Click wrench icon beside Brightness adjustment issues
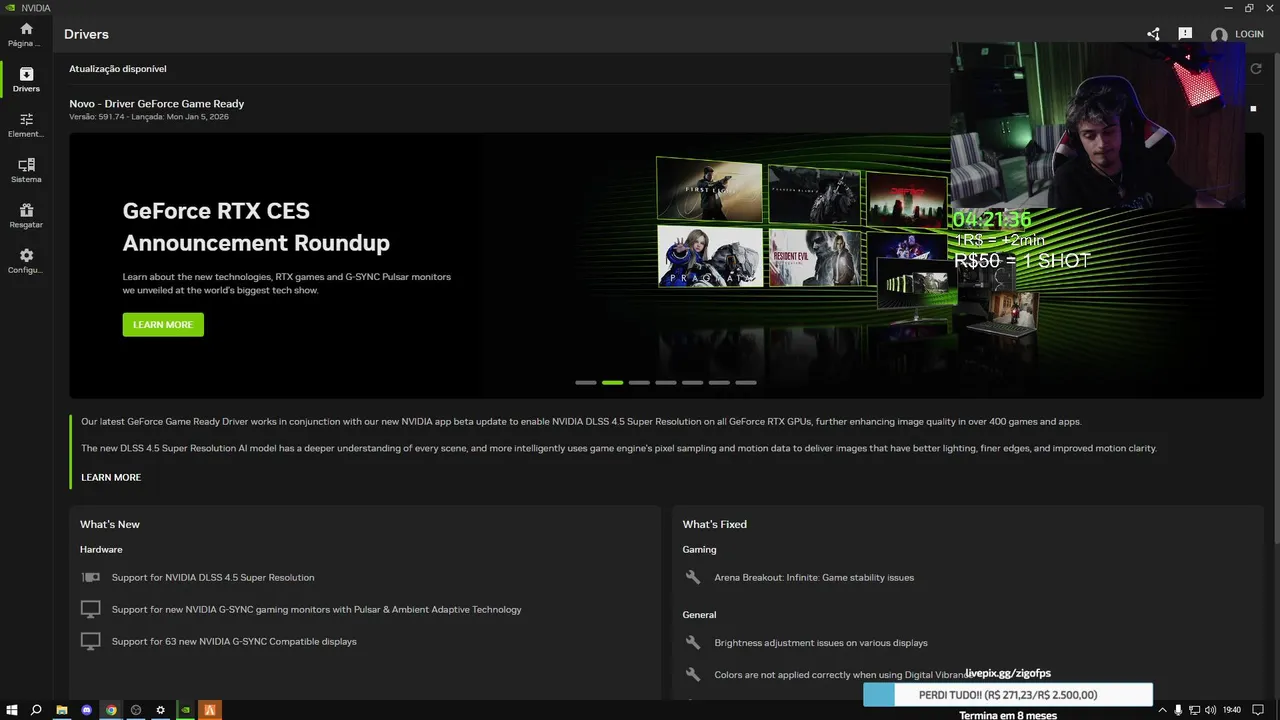The height and width of the screenshot is (720, 1280). tap(693, 642)
